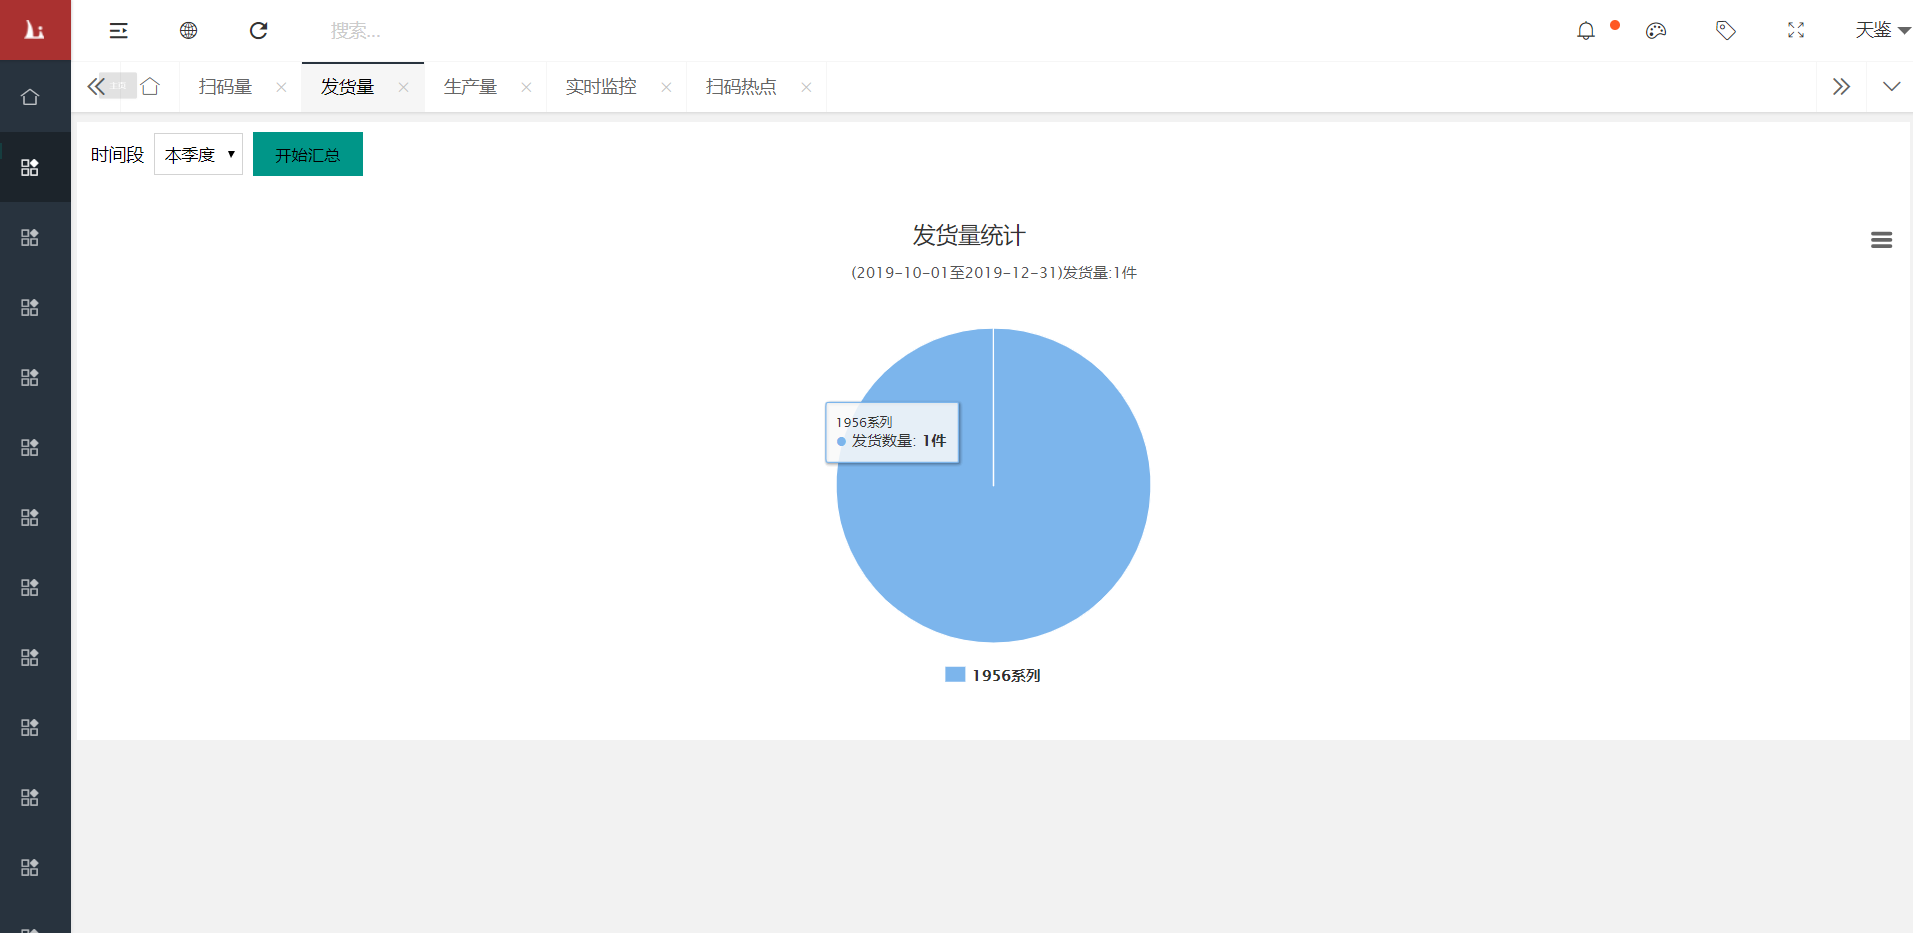Open the 时间段 dropdown showing 本季度
The width and height of the screenshot is (1913, 933).
pos(198,155)
